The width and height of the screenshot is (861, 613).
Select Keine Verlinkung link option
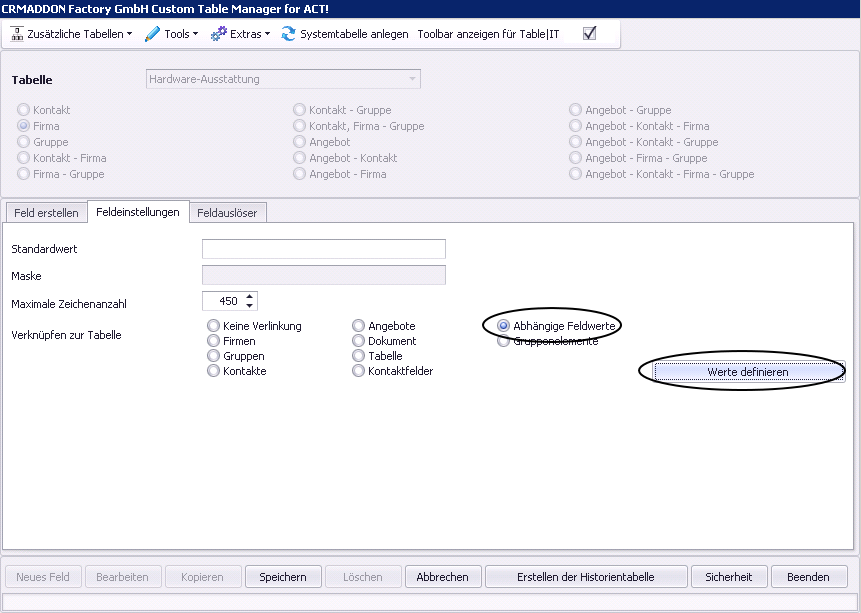213,326
